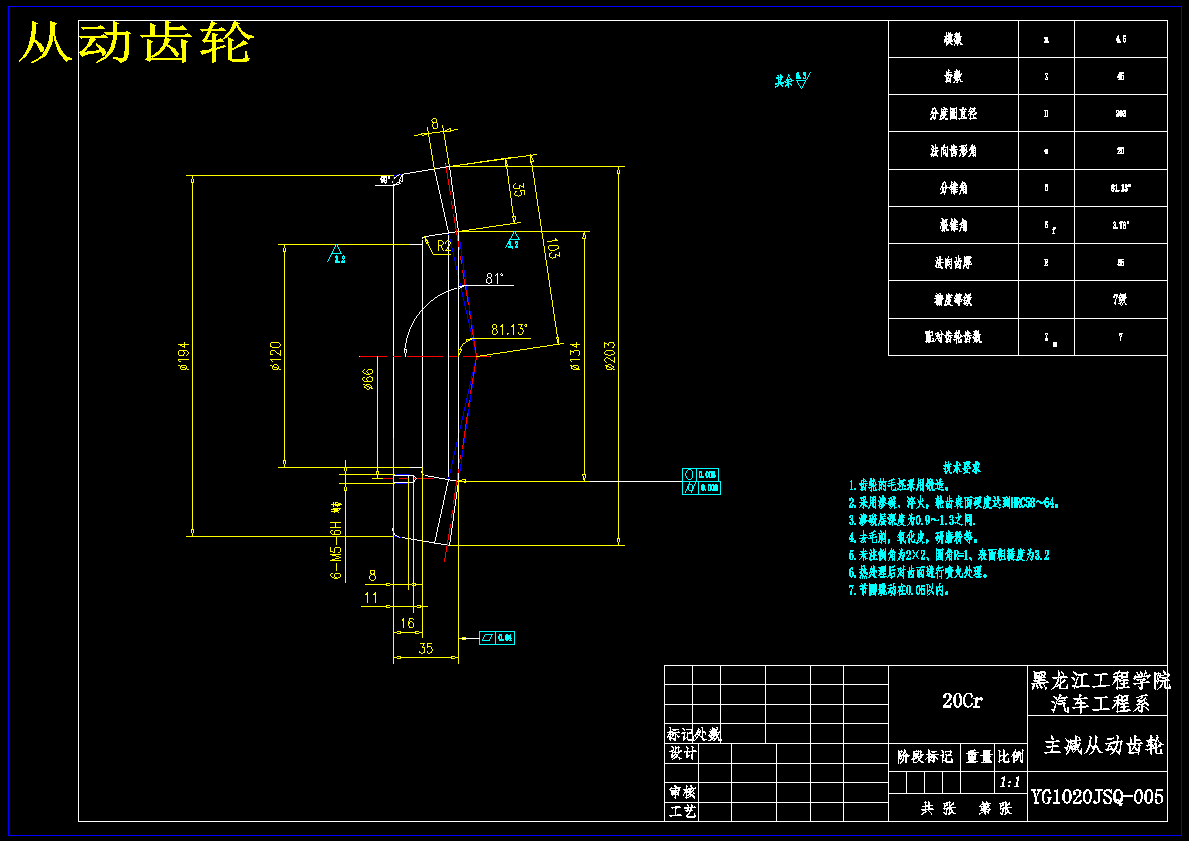Image resolution: width=1189 pixels, height=841 pixels.
Task: Click the 标记处数 title block cell
Action: pyautogui.click(x=694, y=733)
